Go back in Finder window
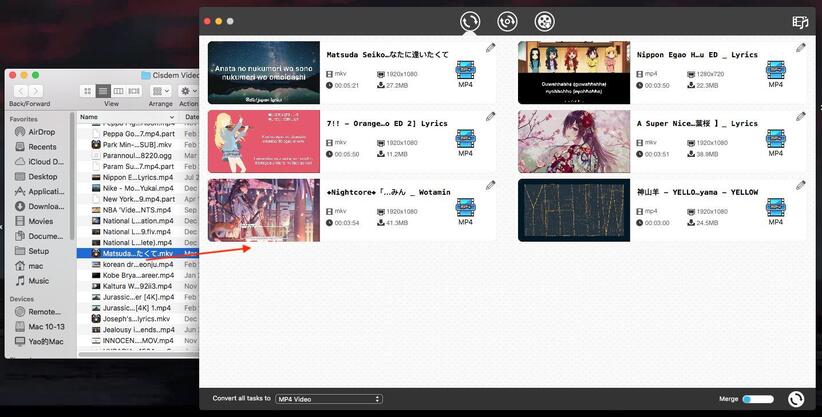Viewport: 822px width, 417px height. pos(21,91)
